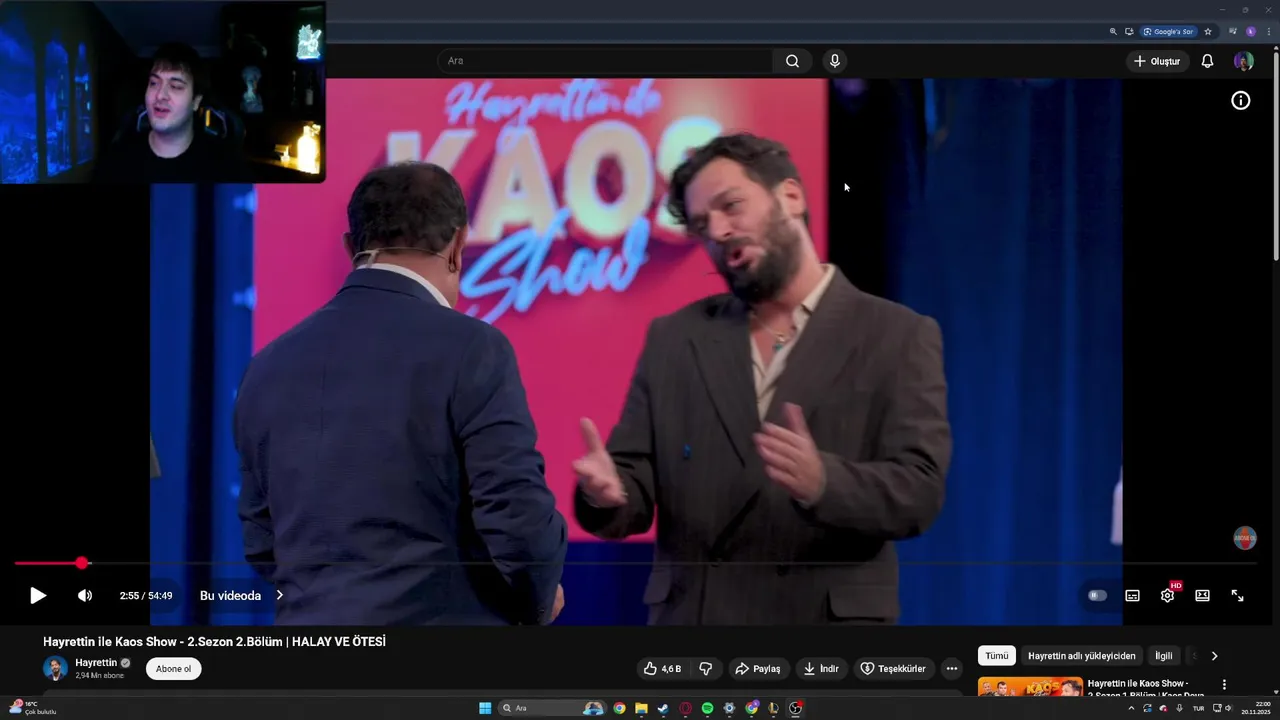Select Hayrettin adlı yükleyiciden chip

[1082, 656]
